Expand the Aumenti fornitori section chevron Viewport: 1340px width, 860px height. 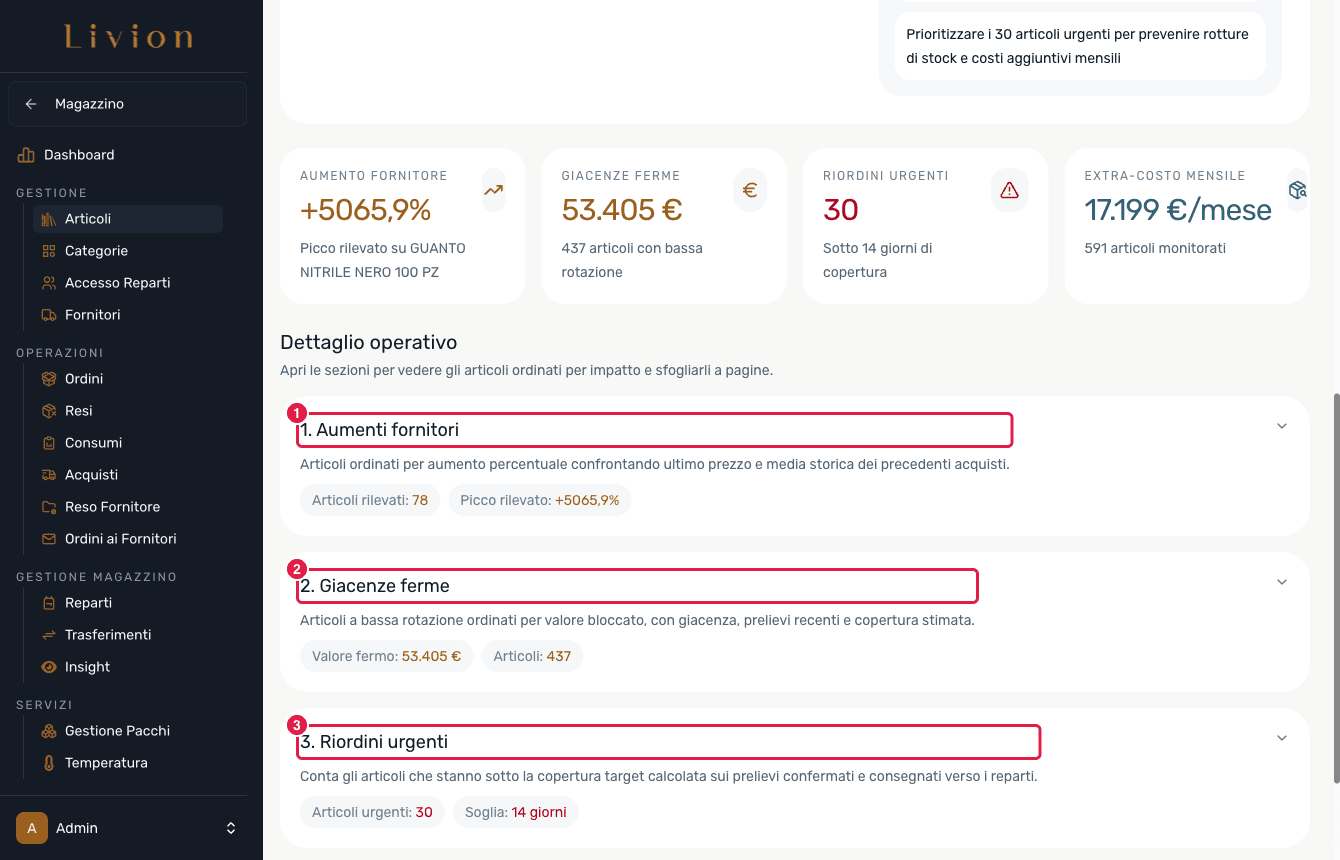1282,426
